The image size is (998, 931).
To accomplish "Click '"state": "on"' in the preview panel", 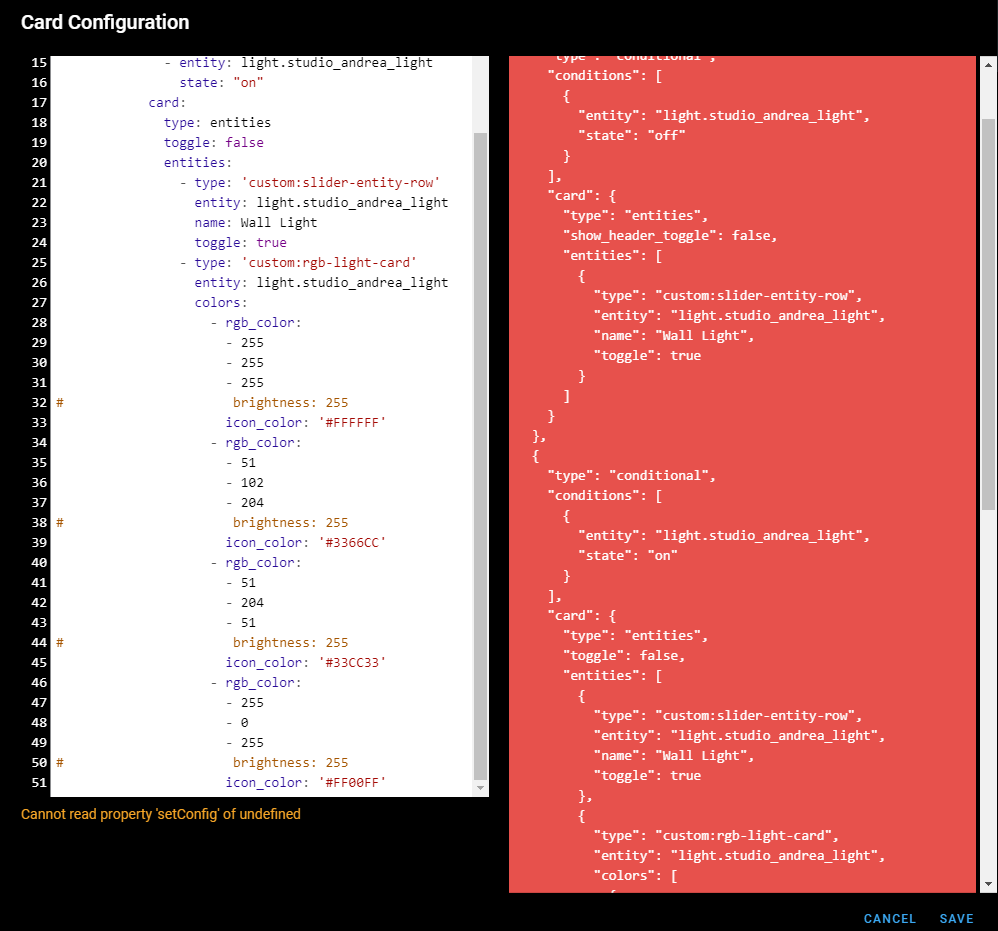I will [x=628, y=556].
